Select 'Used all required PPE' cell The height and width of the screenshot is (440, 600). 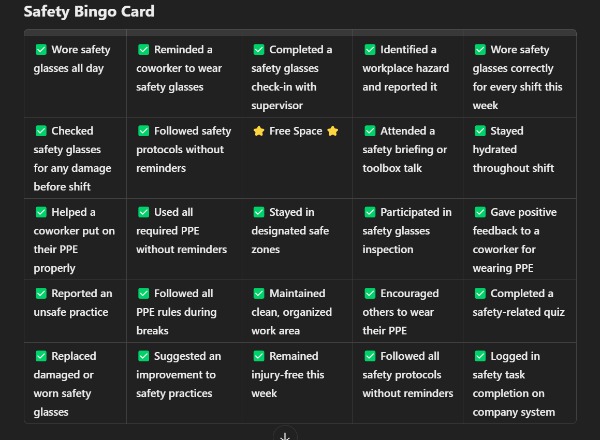coord(182,231)
